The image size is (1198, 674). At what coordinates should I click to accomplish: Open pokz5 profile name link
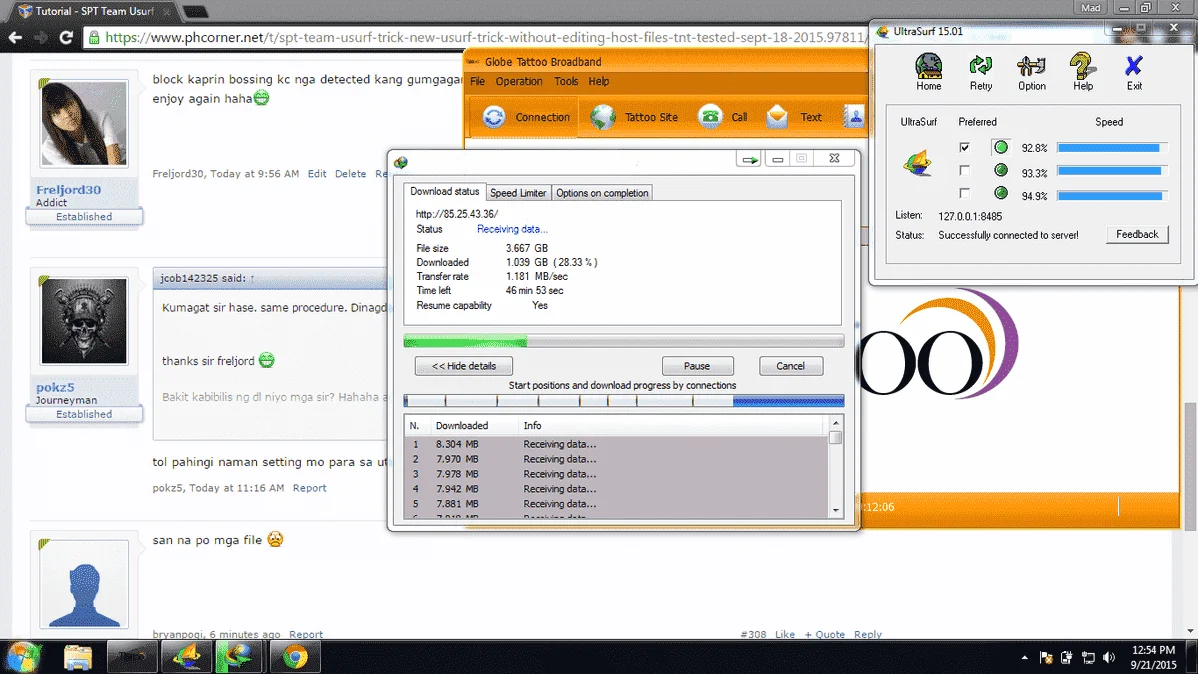pyautogui.click(x=55, y=387)
